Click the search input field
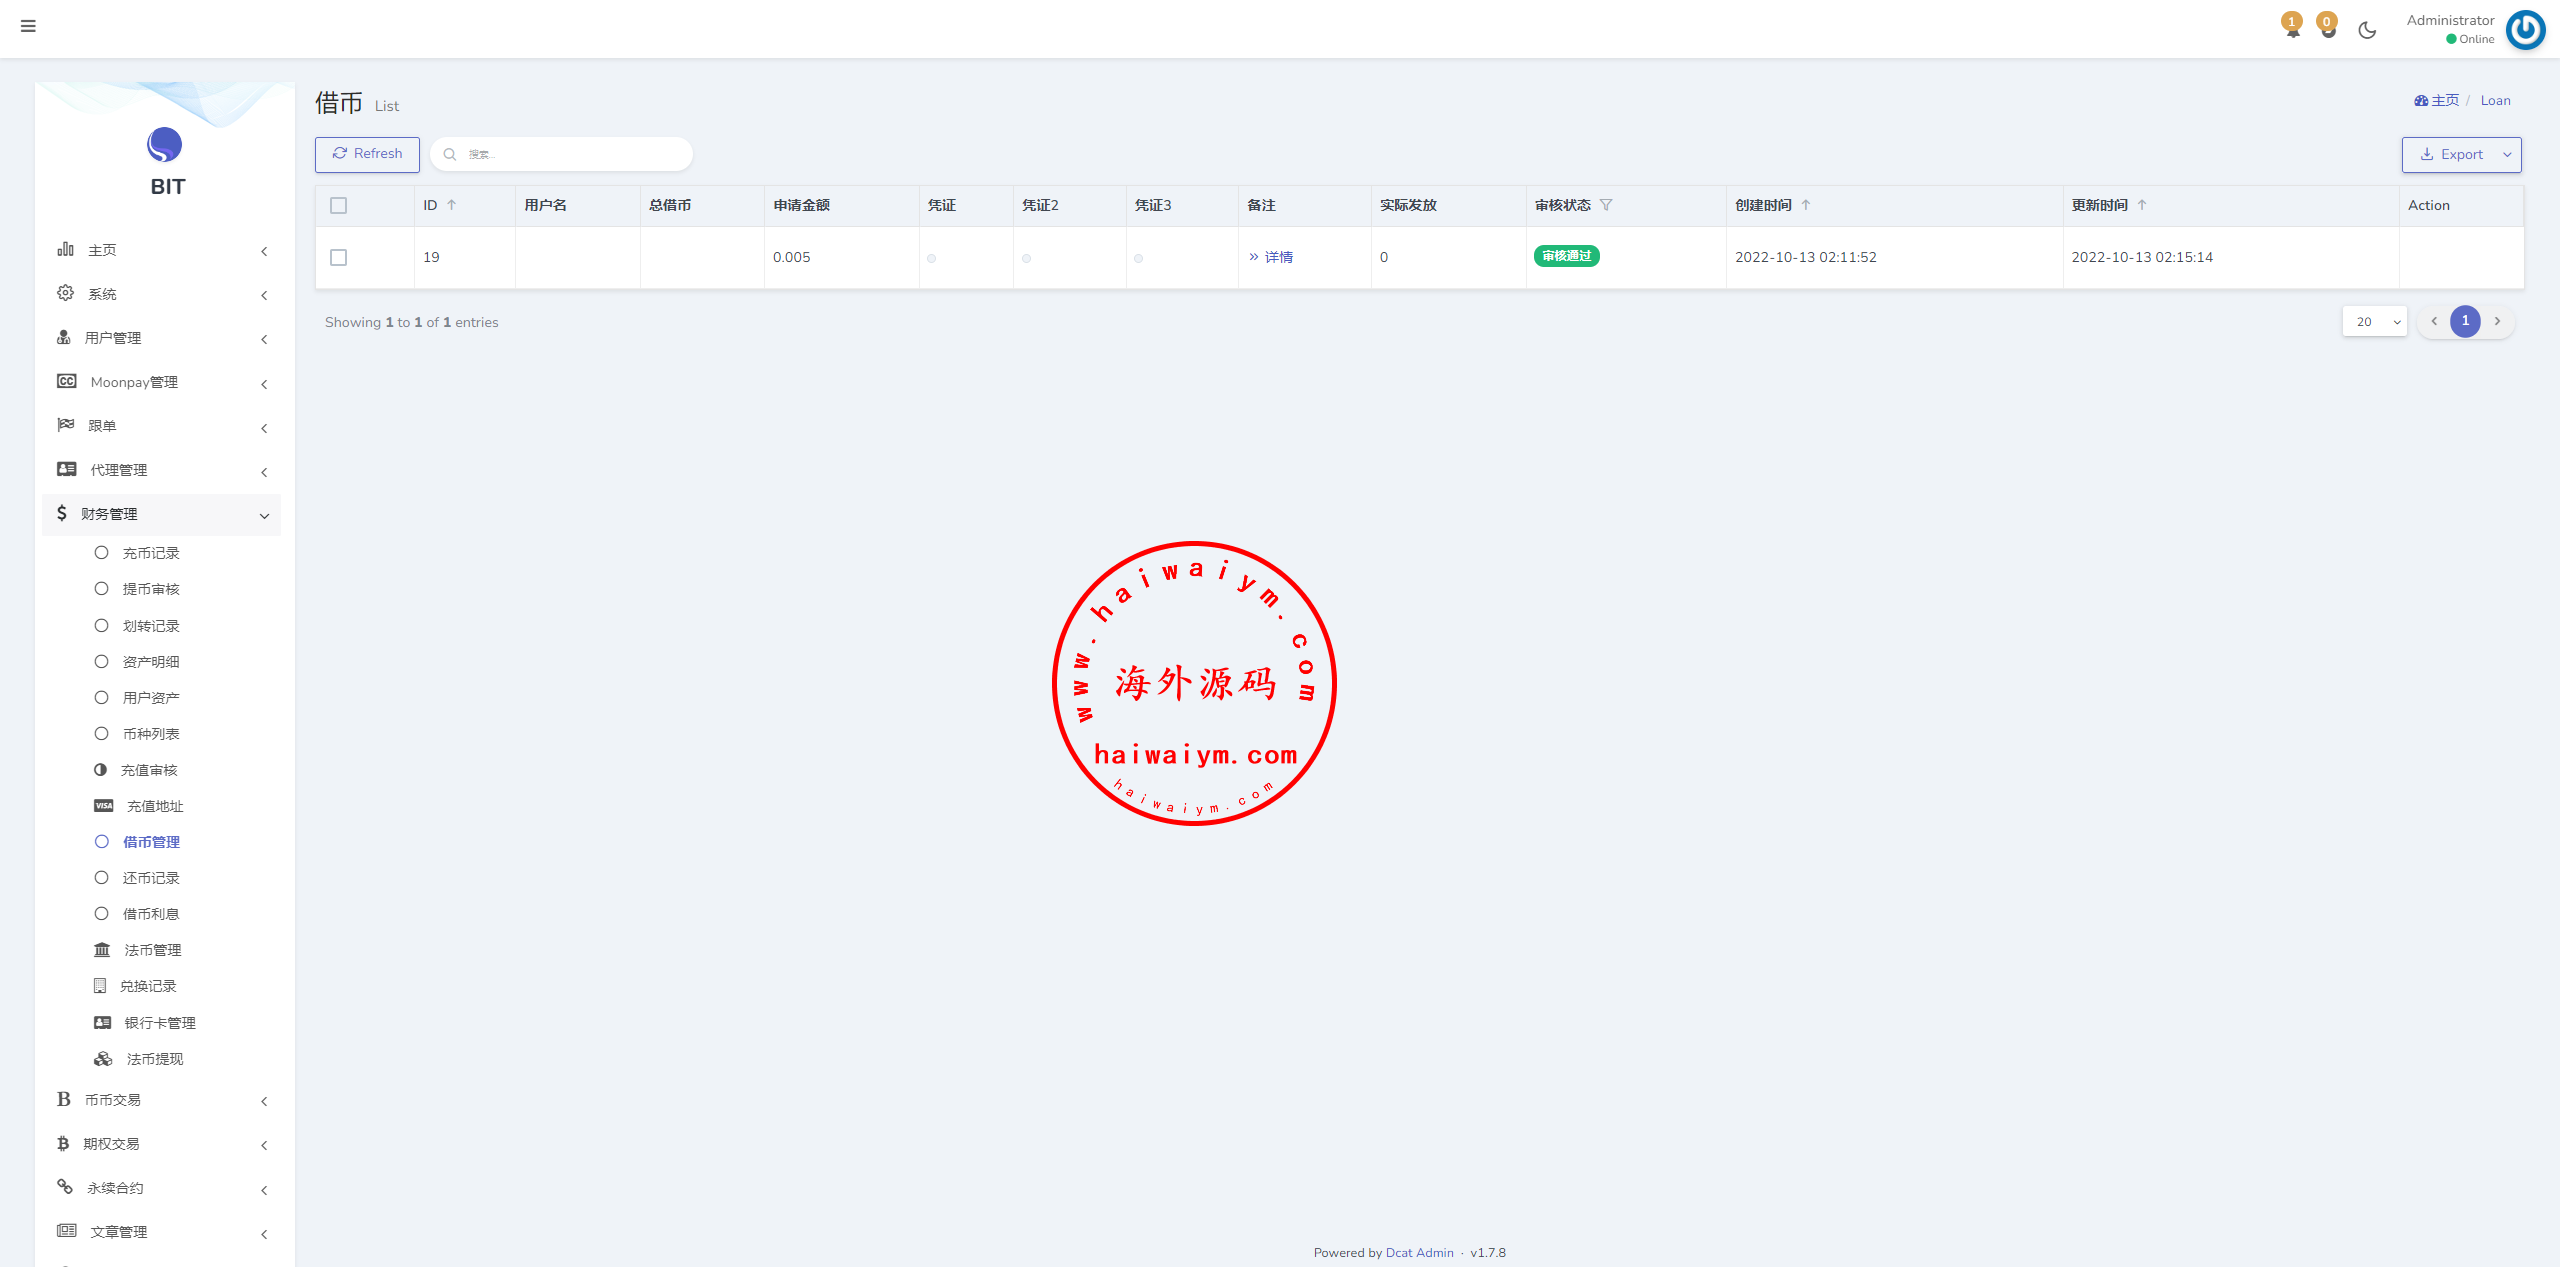Screen dimensions: 2560x1267 (571, 153)
